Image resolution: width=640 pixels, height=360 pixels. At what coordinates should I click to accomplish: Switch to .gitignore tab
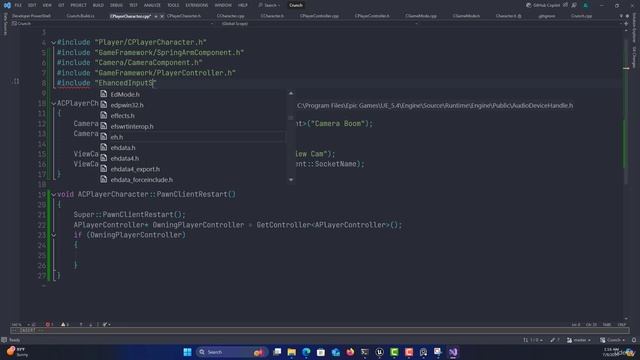[x=547, y=16]
